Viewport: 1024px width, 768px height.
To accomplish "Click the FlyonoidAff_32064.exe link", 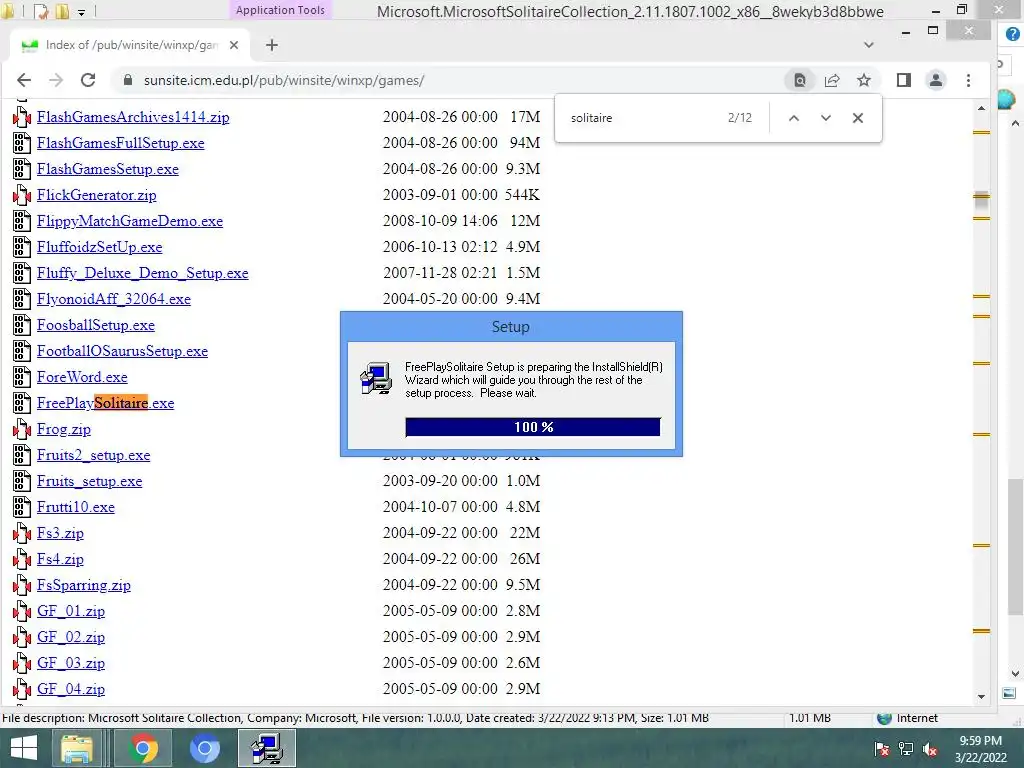I will 114,299.
